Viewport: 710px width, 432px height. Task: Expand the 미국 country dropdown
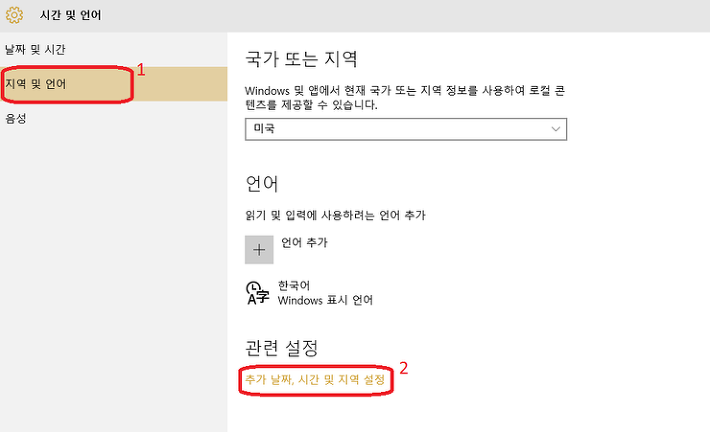406,129
